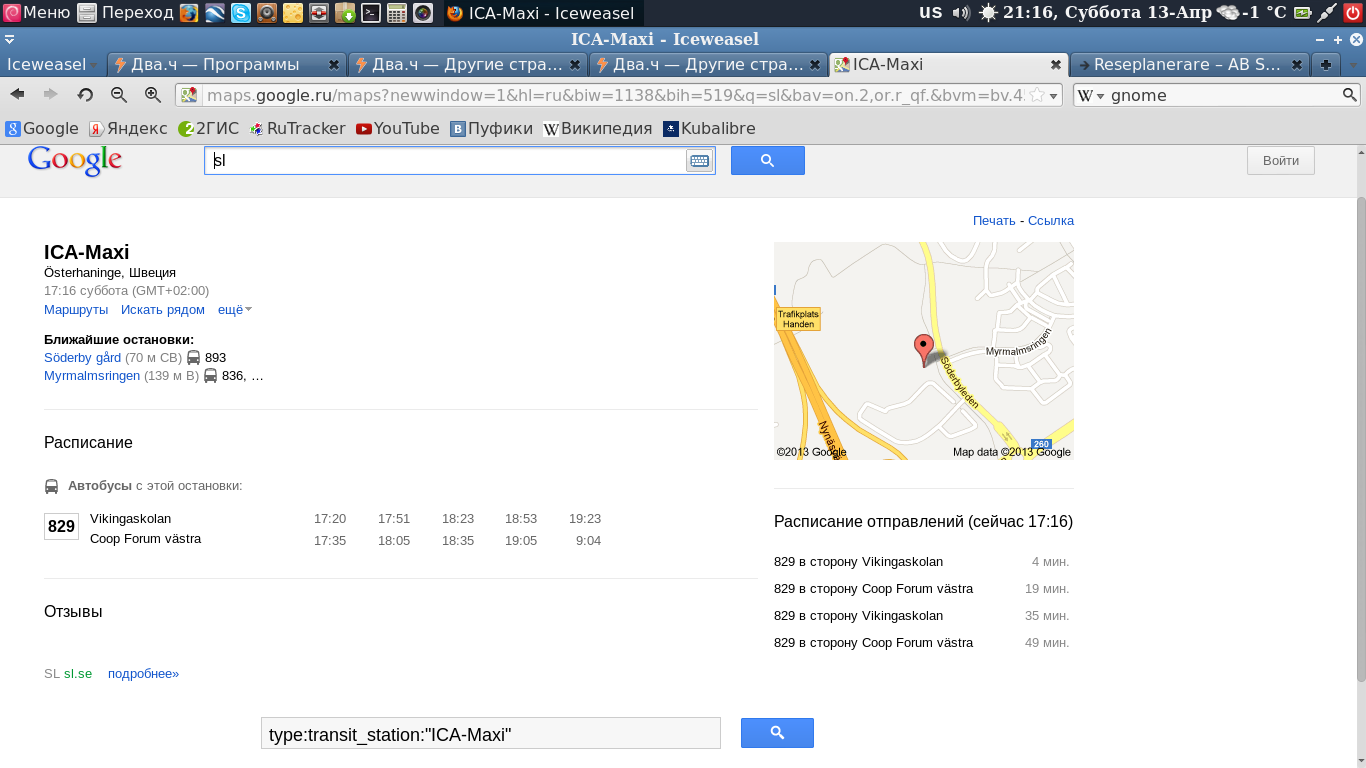Screen dimensions: 1366x768
Task: Open a new tab with plus button
Action: point(1326,64)
